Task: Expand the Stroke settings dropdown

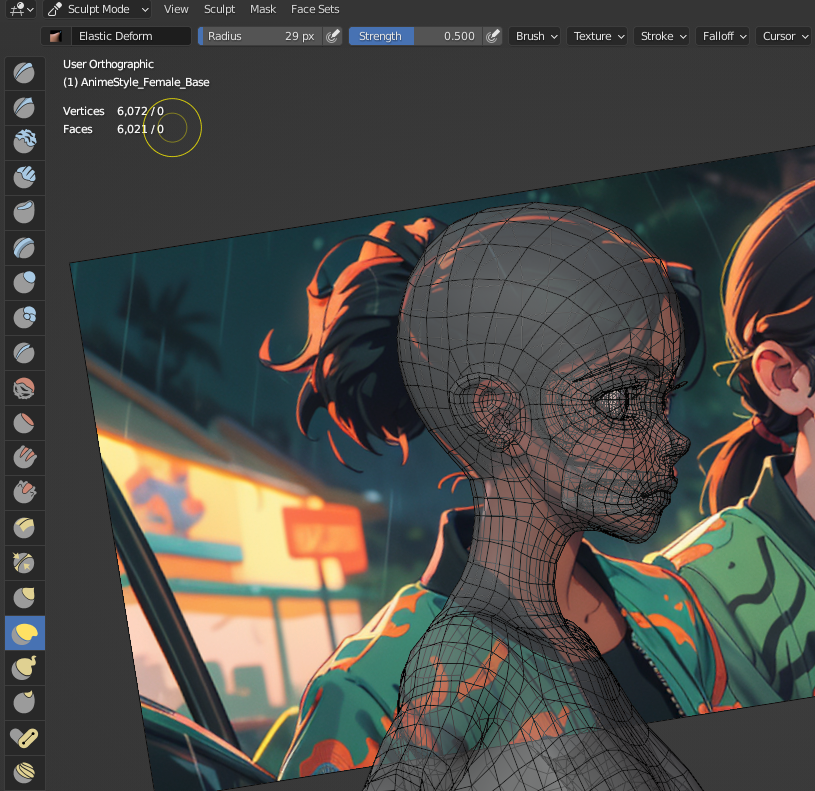Action: [662, 36]
